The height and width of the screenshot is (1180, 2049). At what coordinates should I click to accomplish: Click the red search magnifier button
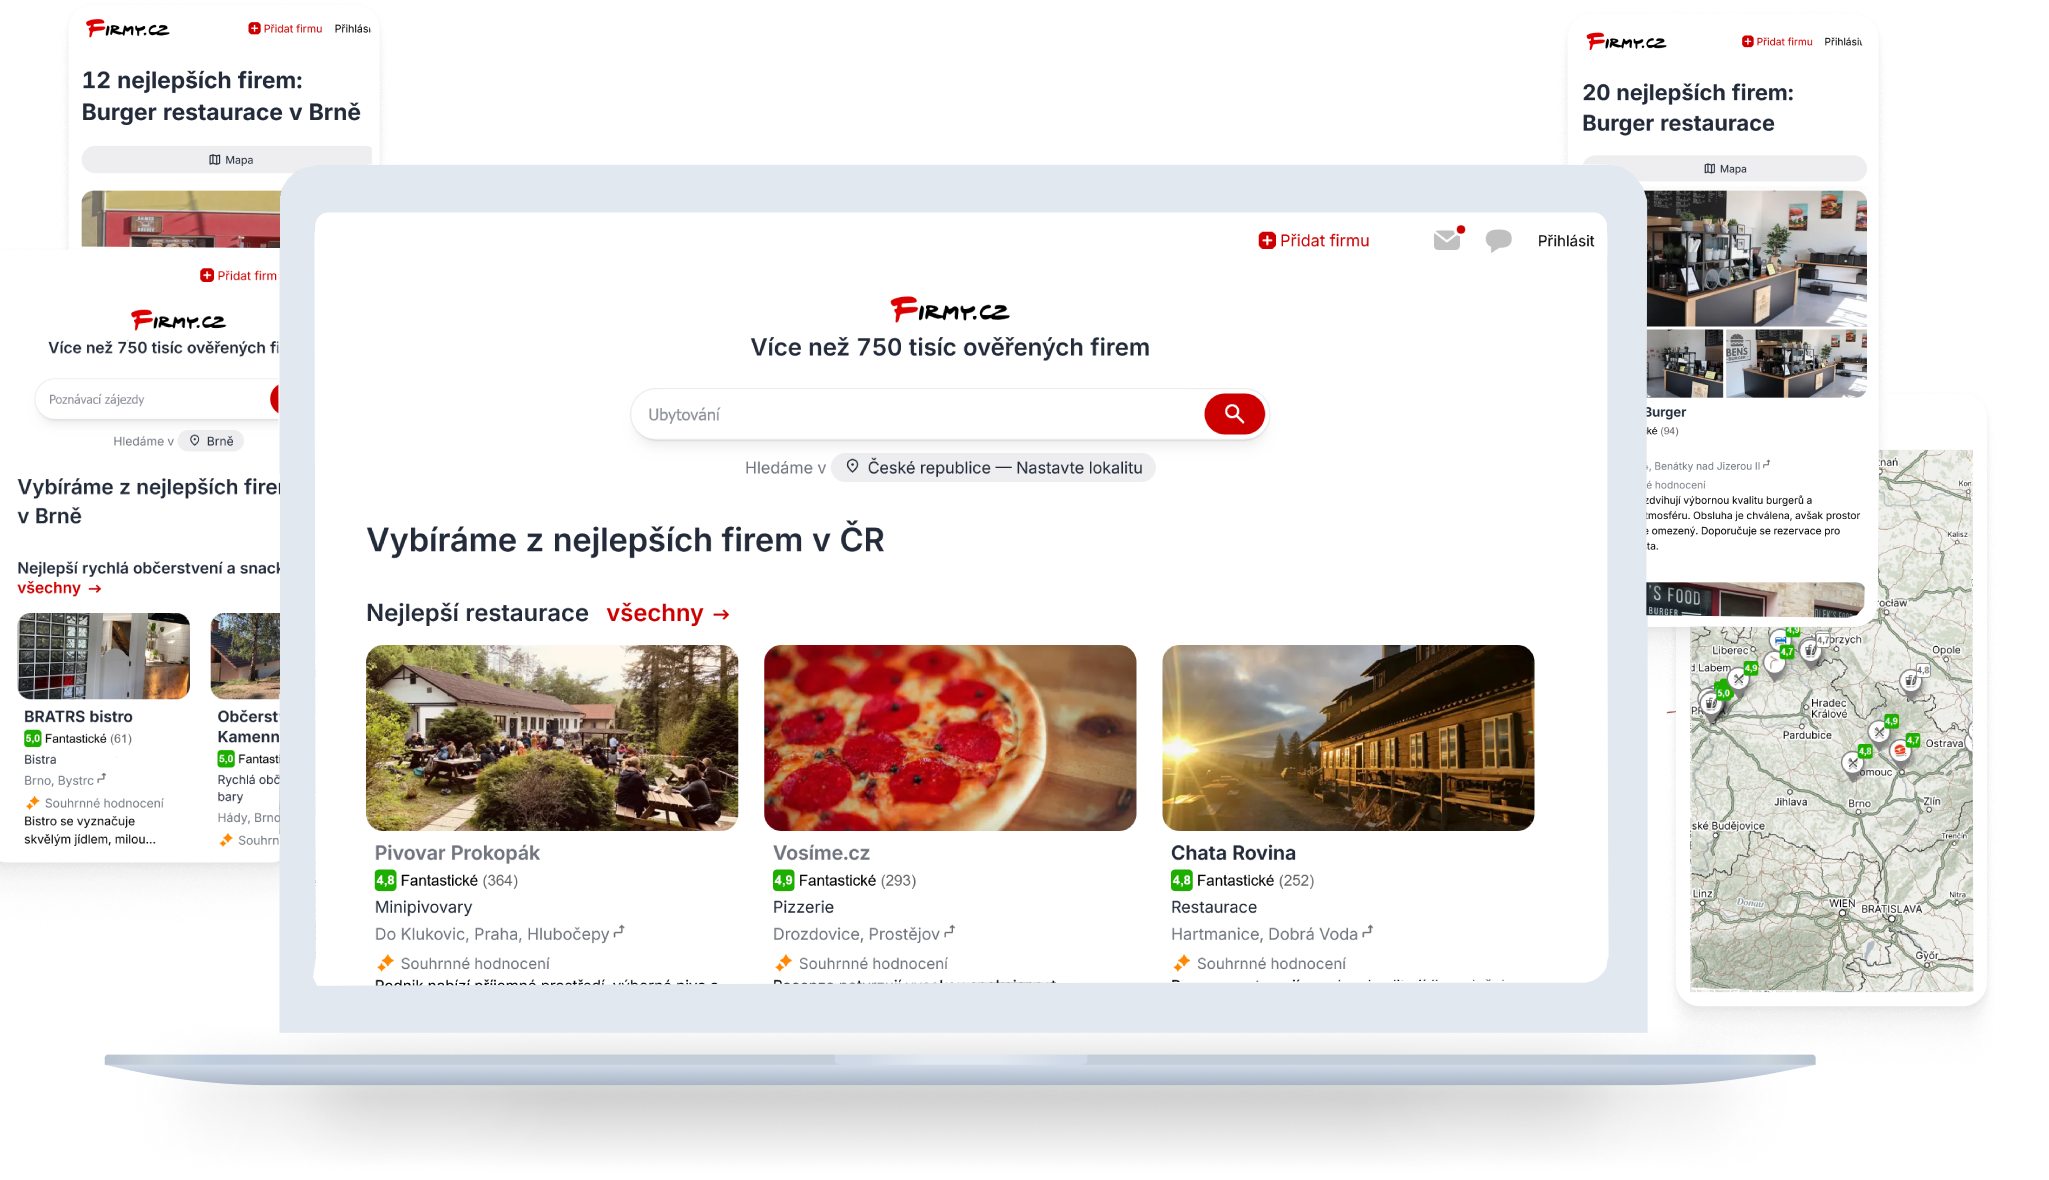click(x=1234, y=414)
